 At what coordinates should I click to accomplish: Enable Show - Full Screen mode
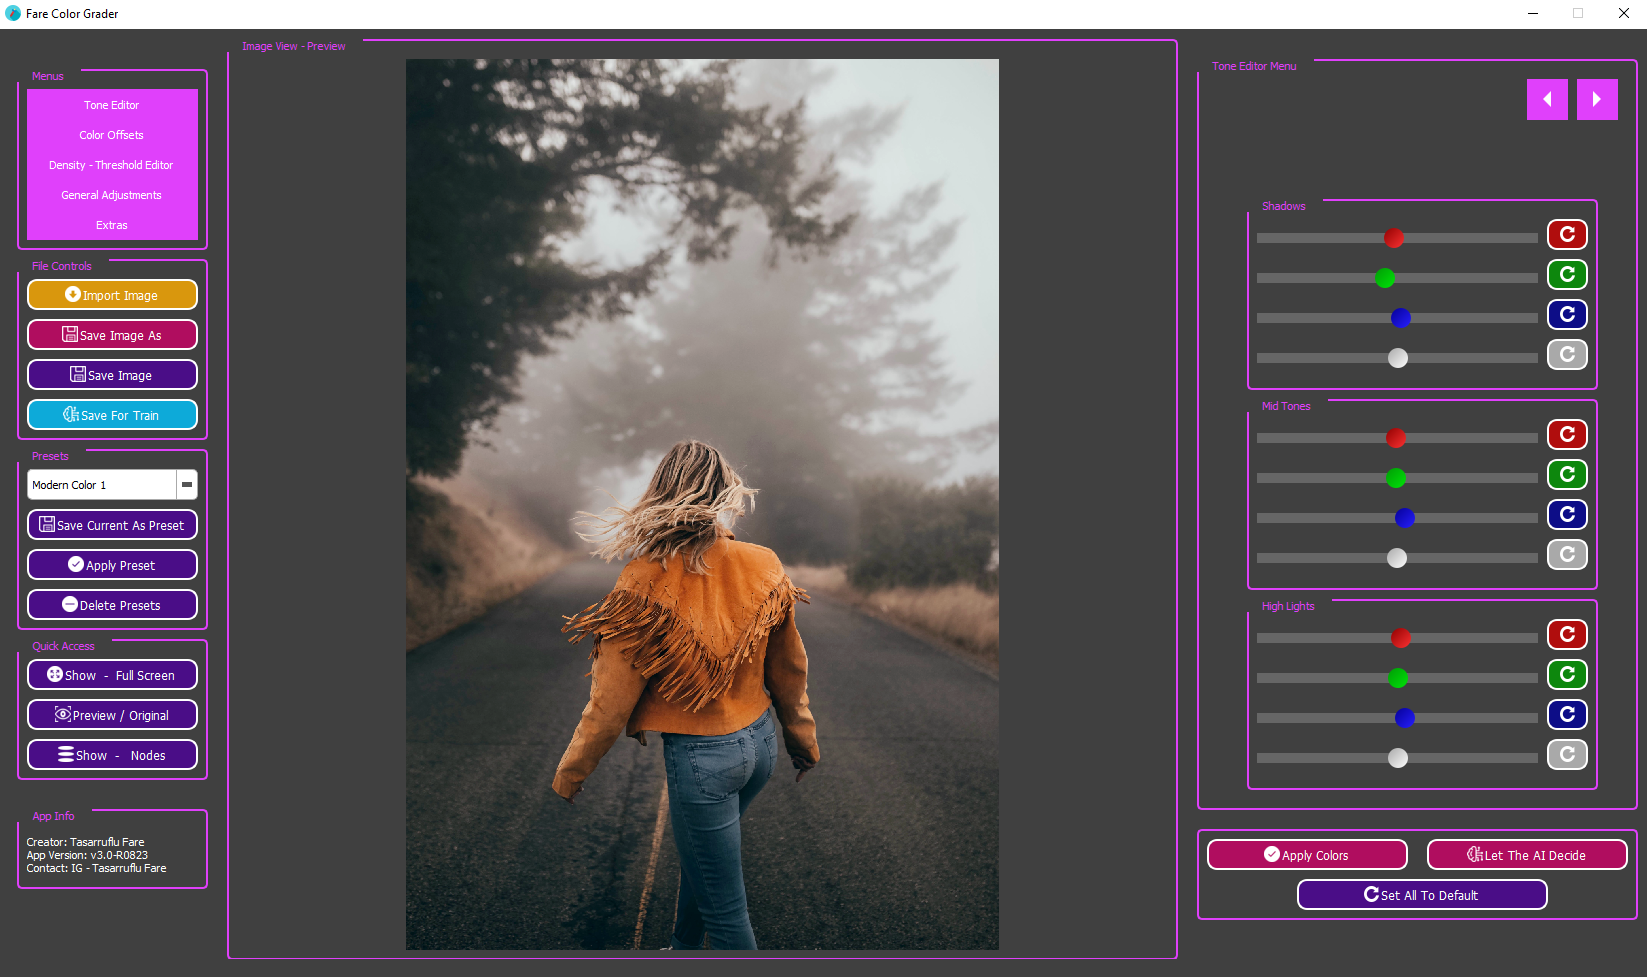pyautogui.click(x=112, y=674)
